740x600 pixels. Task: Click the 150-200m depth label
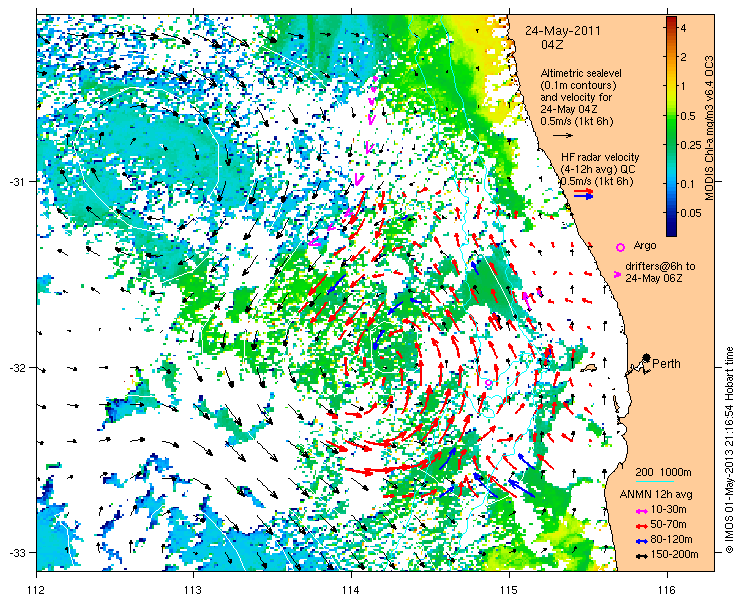[x=674, y=555]
